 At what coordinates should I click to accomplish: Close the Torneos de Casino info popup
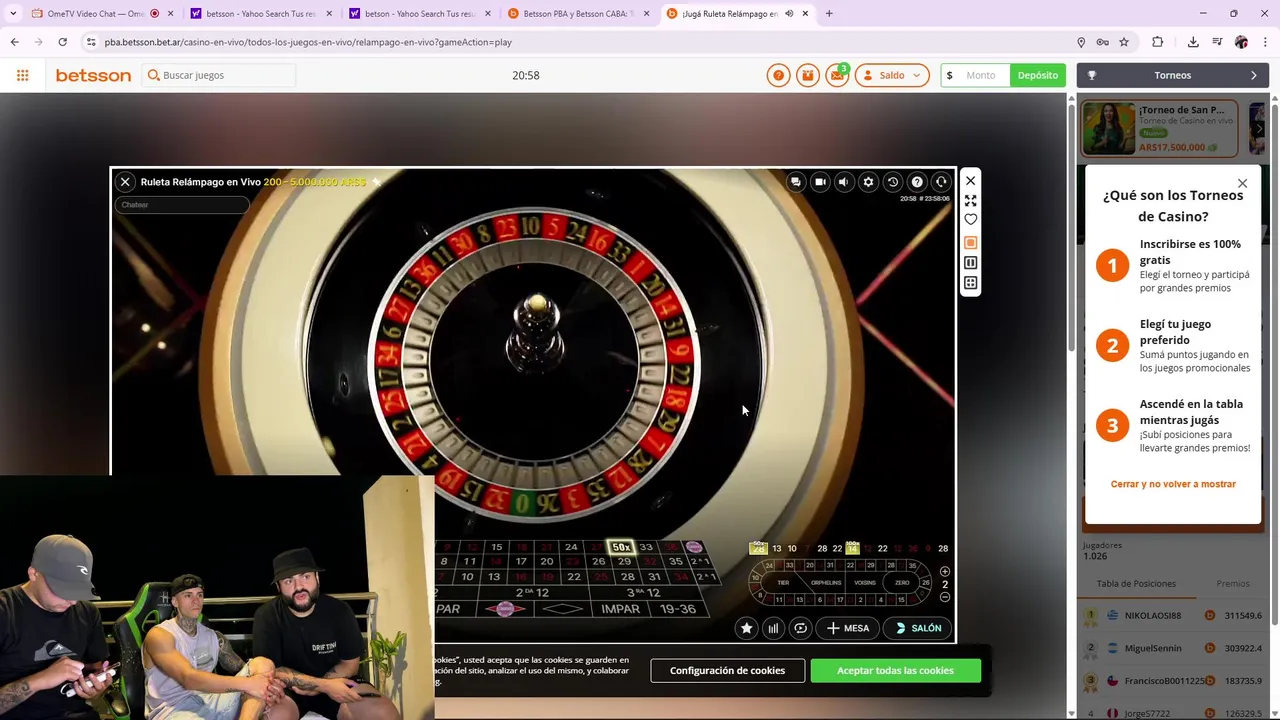1242,184
